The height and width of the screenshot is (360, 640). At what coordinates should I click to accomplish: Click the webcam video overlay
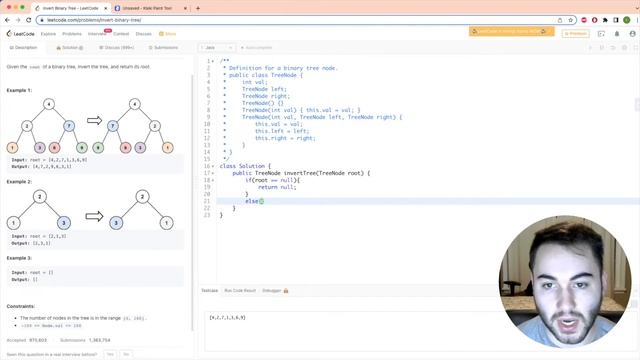[565, 282]
